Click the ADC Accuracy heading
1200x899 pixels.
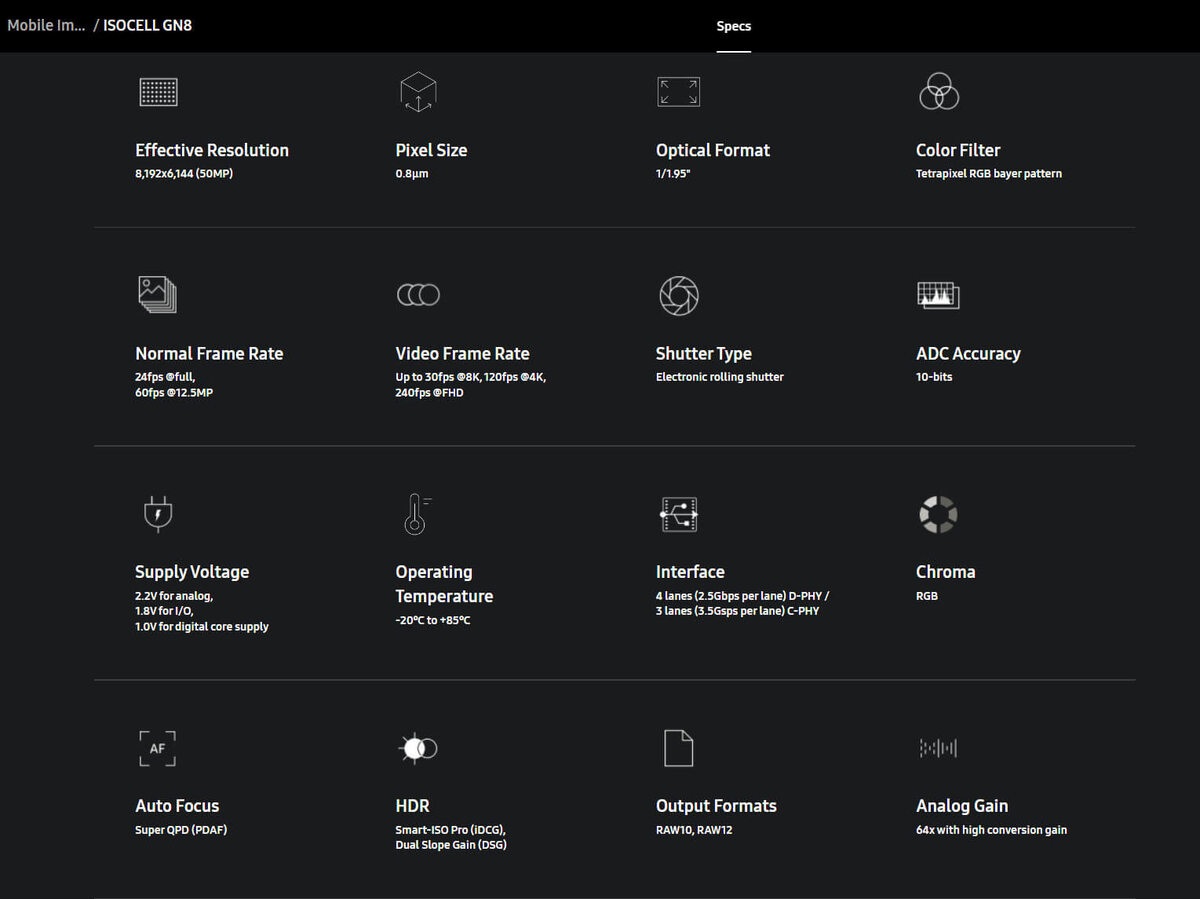pyautogui.click(x=968, y=354)
